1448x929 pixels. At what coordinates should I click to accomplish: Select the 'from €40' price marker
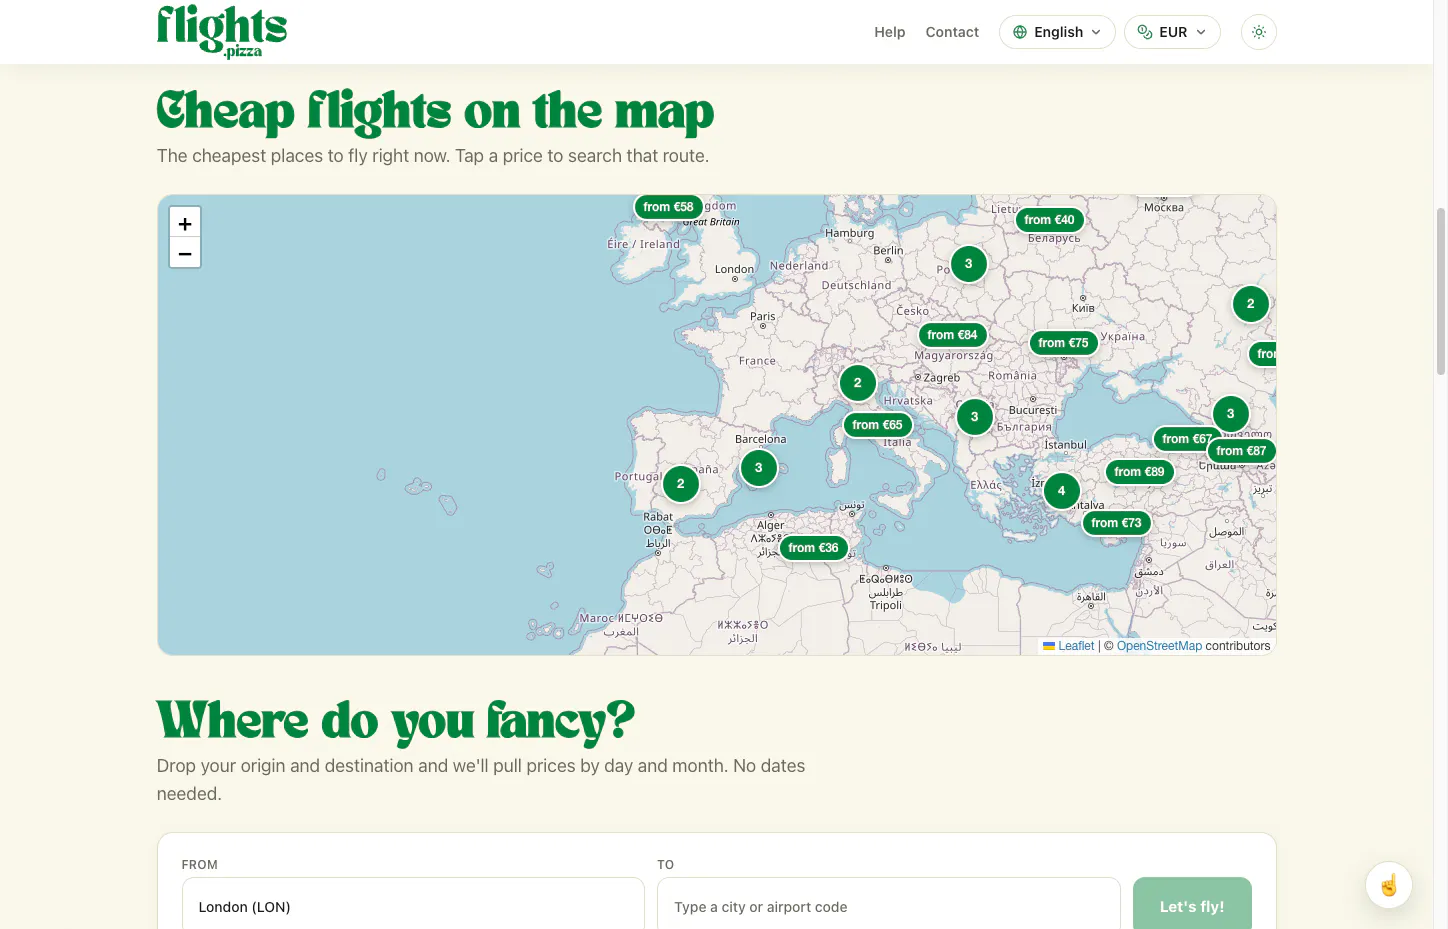pos(1049,220)
